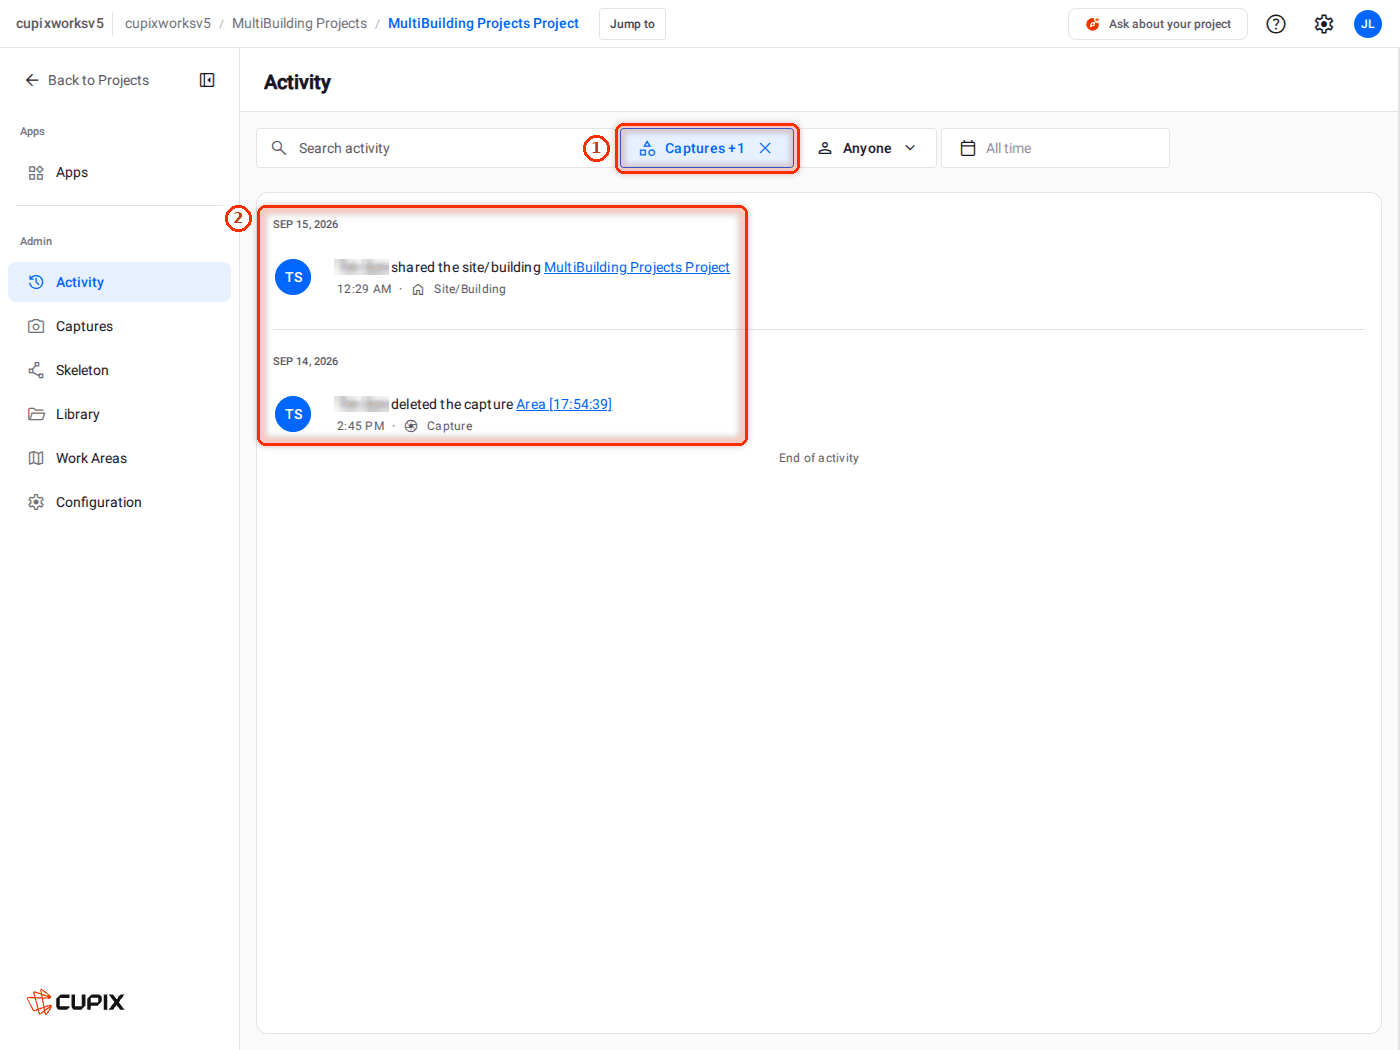
Task: Click the Activity history clock icon
Action: click(x=36, y=282)
